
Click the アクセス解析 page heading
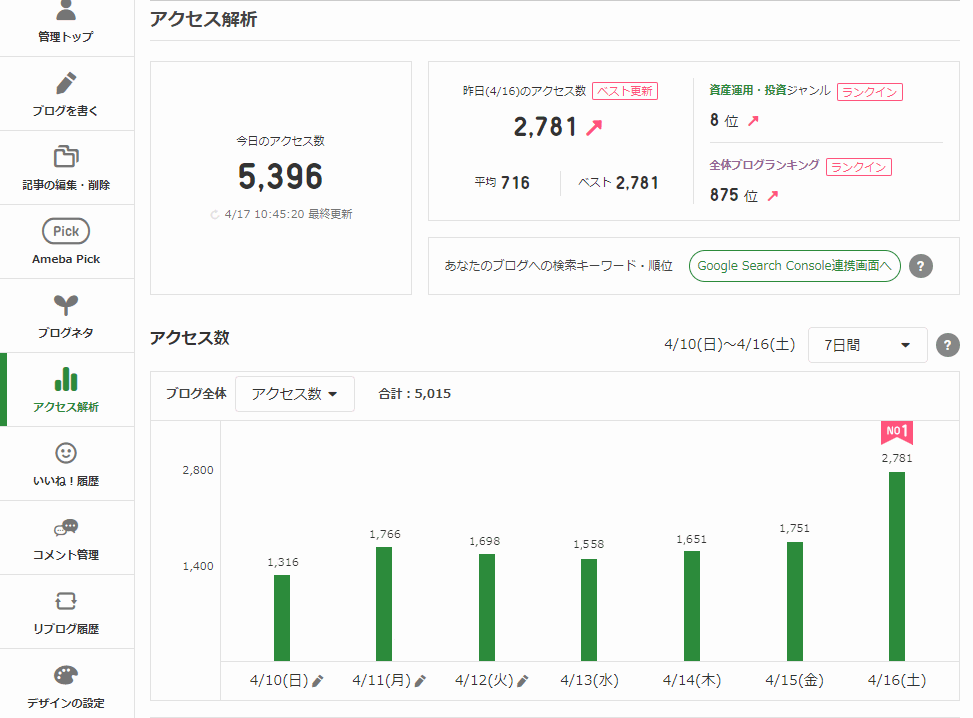tap(204, 19)
